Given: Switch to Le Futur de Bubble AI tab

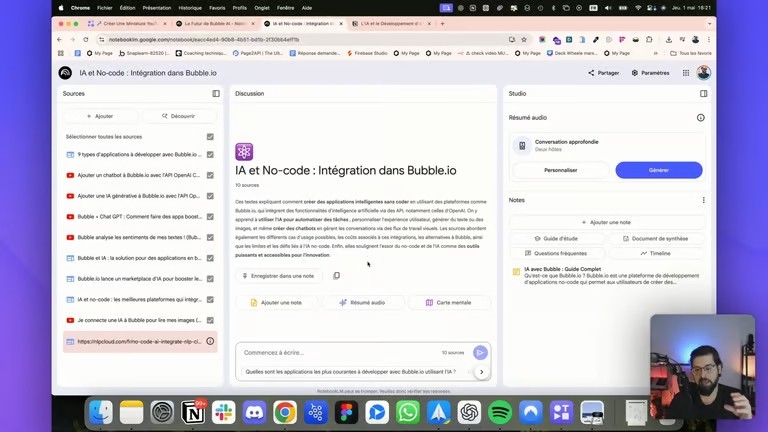Looking at the screenshot, I should click(x=215, y=24).
